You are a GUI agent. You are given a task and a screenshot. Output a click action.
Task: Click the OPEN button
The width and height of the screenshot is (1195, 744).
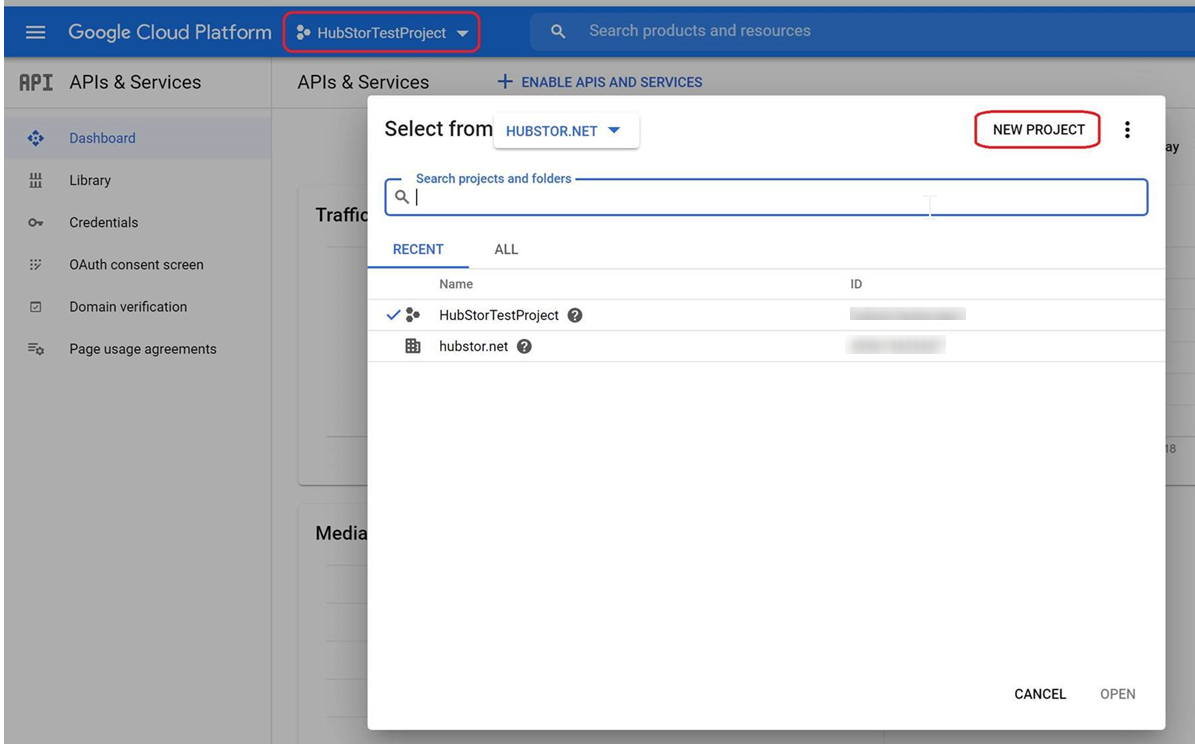(1117, 694)
